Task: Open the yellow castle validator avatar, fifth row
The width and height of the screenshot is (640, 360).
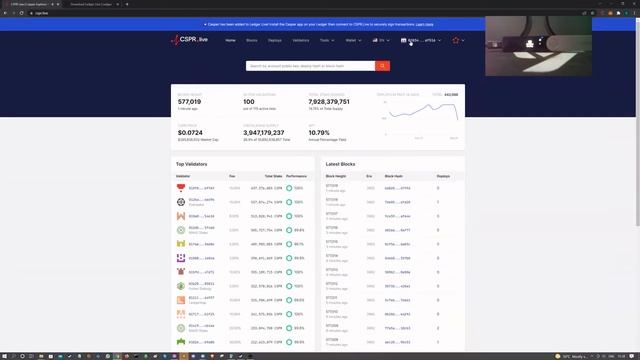Action: click(x=181, y=244)
